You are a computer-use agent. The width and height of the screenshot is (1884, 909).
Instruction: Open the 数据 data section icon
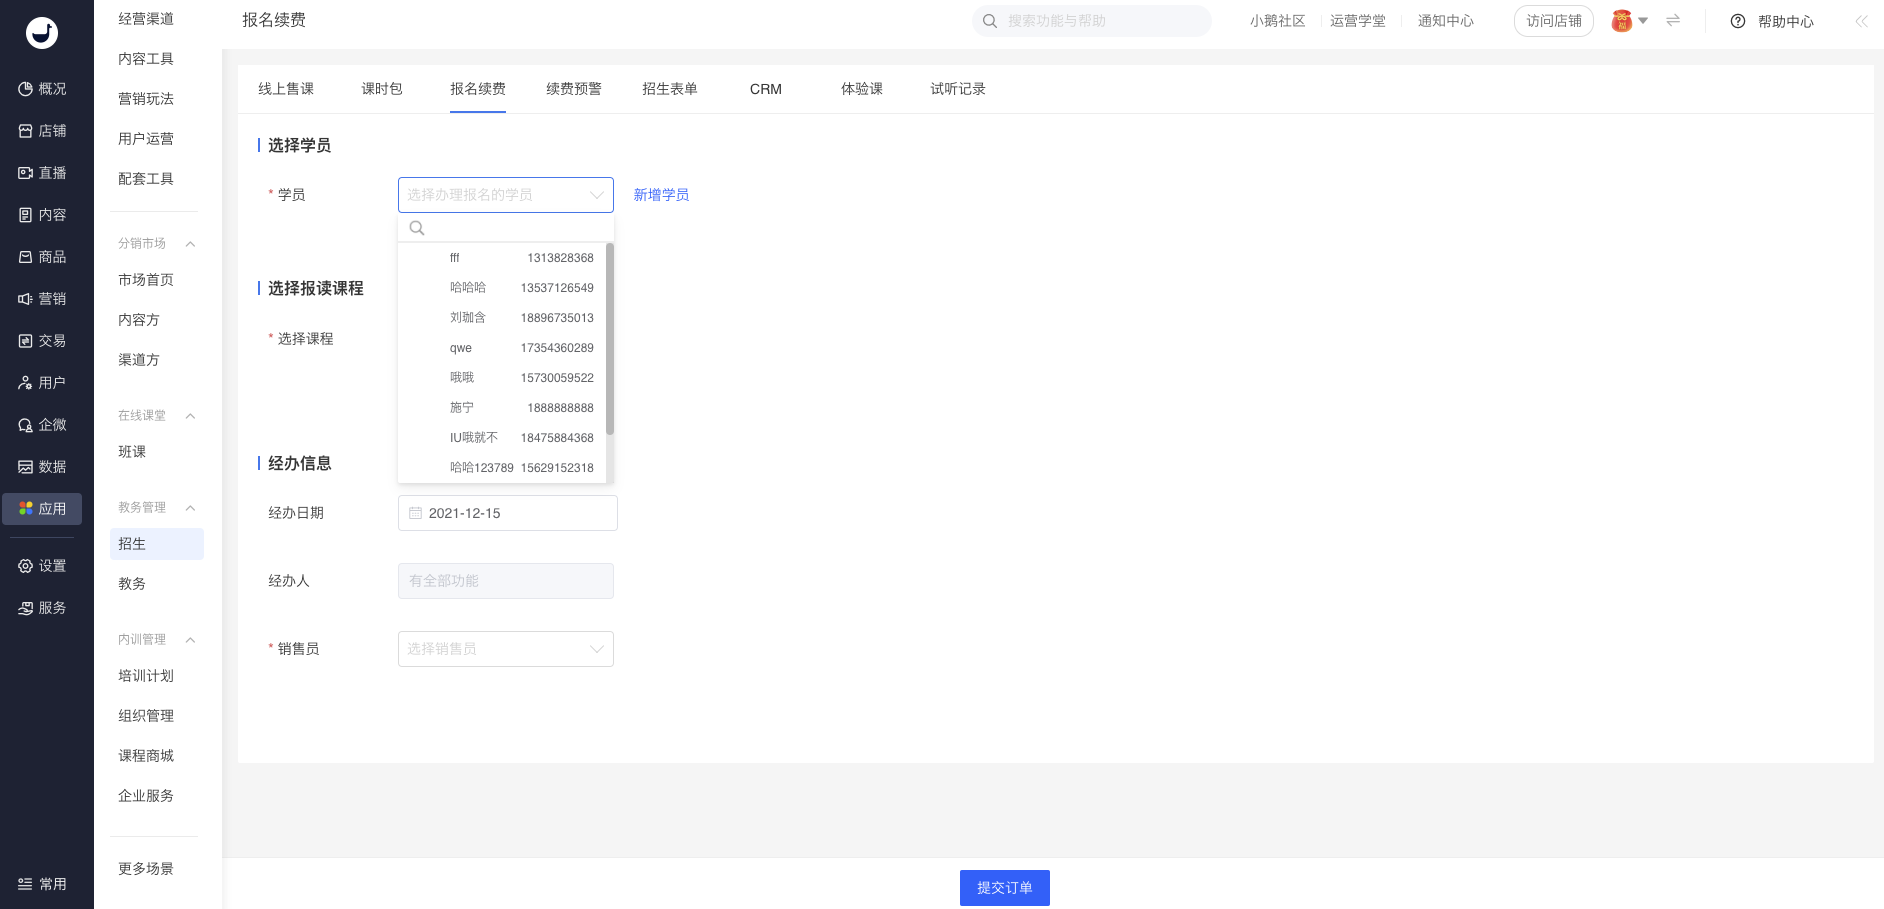coord(26,467)
